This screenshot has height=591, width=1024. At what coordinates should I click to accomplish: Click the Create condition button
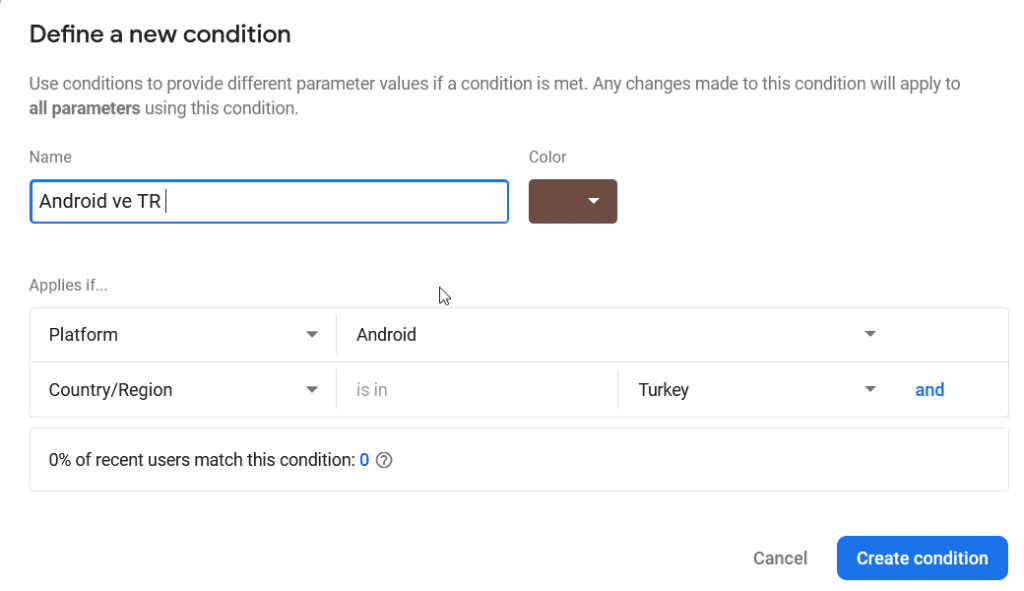pyautogui.click(x=922, y=558)
